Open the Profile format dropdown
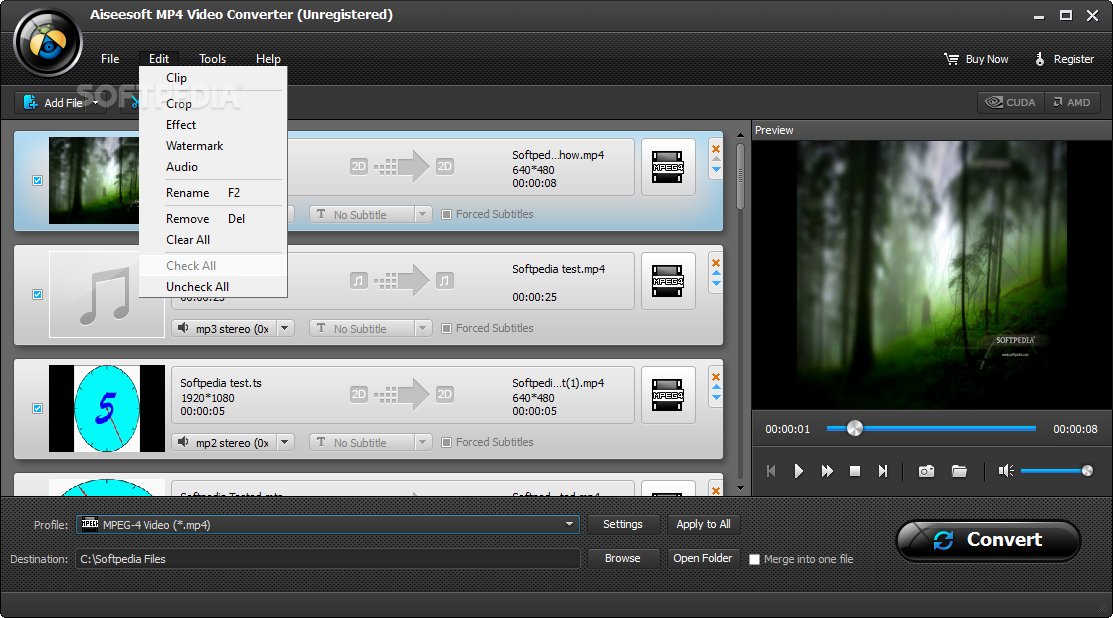 coord(569,524)
